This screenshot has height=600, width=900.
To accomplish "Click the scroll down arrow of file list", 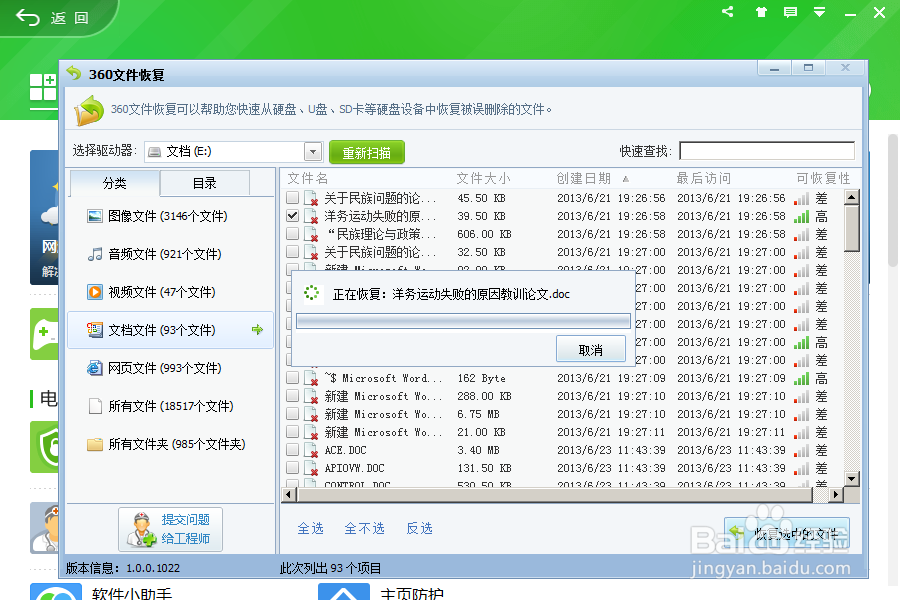I will pyautogui.click(x=852, y=478).
